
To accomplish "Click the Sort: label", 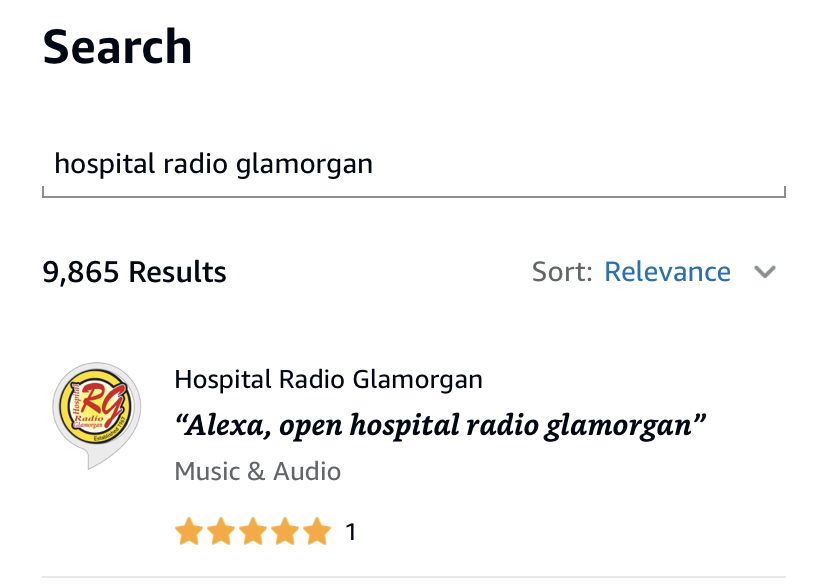I will (x=562, y=272).
